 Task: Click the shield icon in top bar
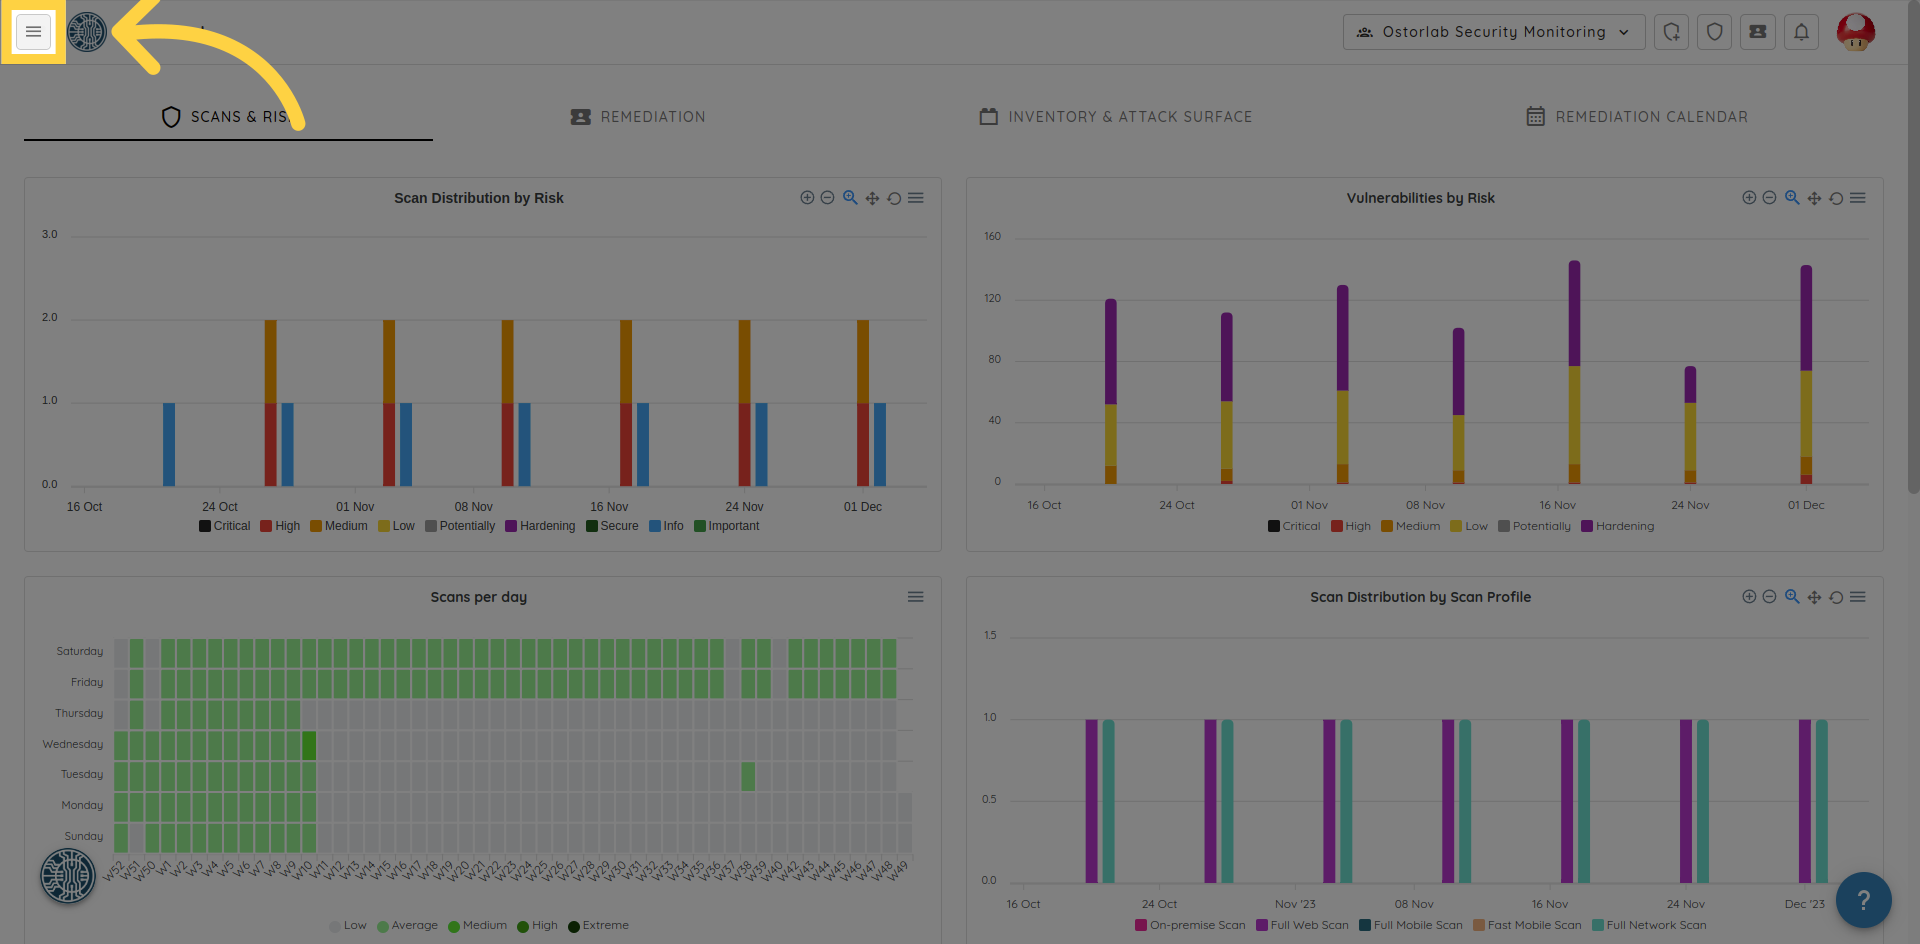1714,32
